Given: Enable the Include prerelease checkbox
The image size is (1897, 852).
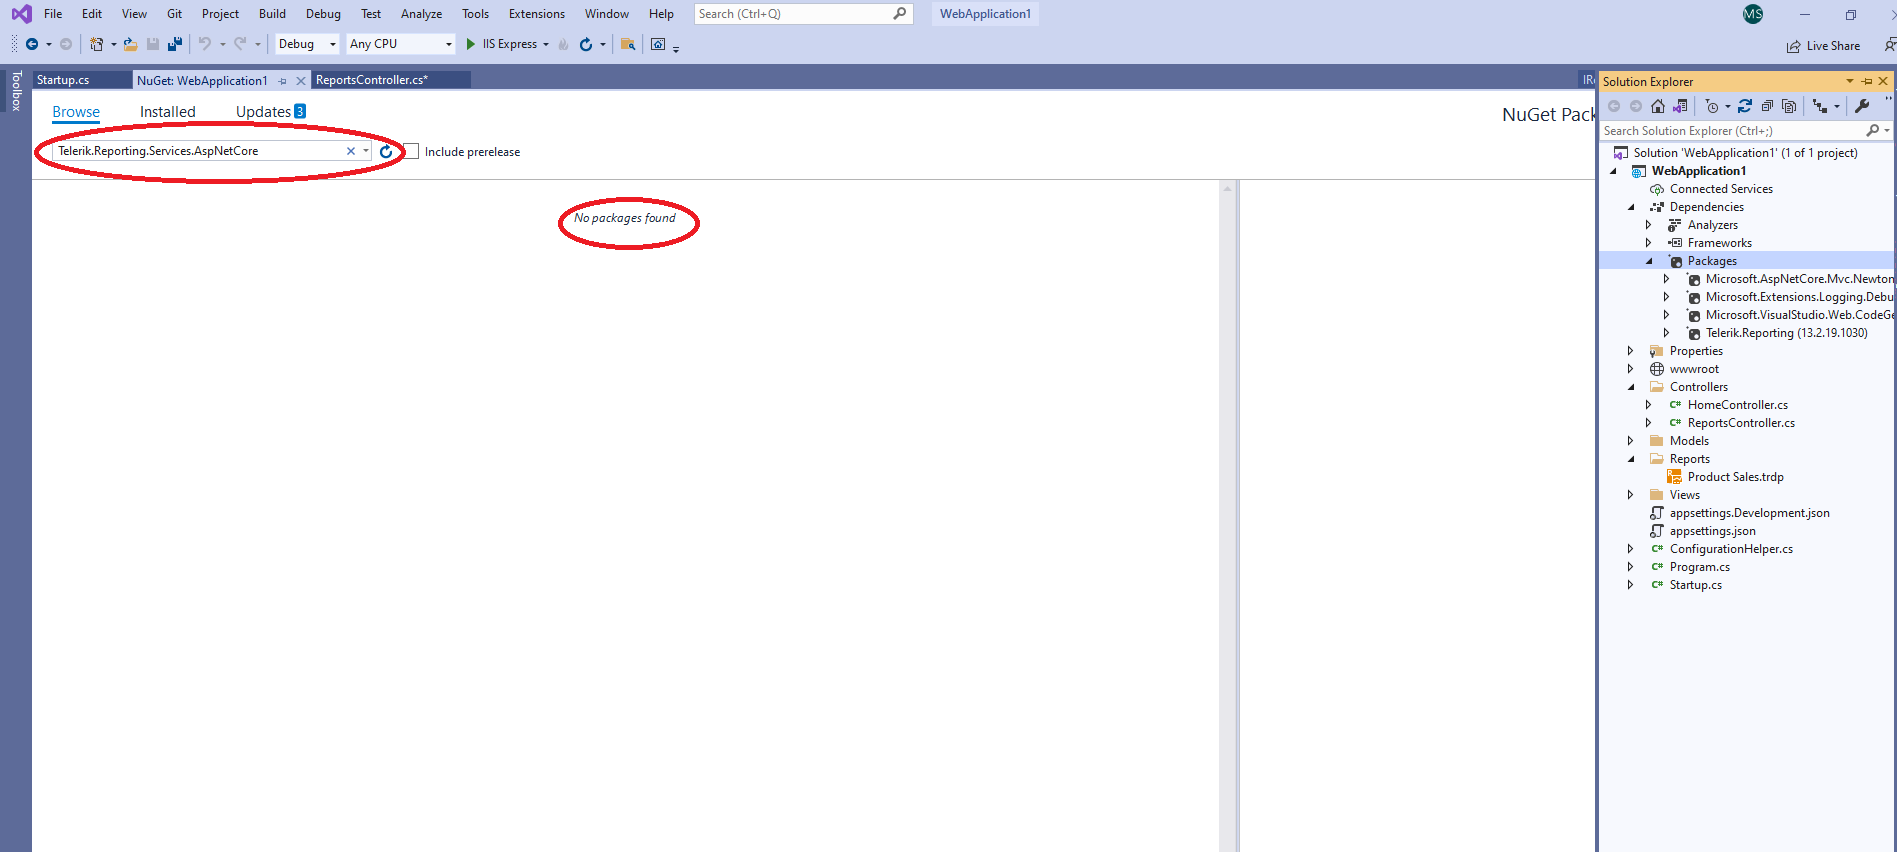Looking at the screenshot, I should click(412, 152).
